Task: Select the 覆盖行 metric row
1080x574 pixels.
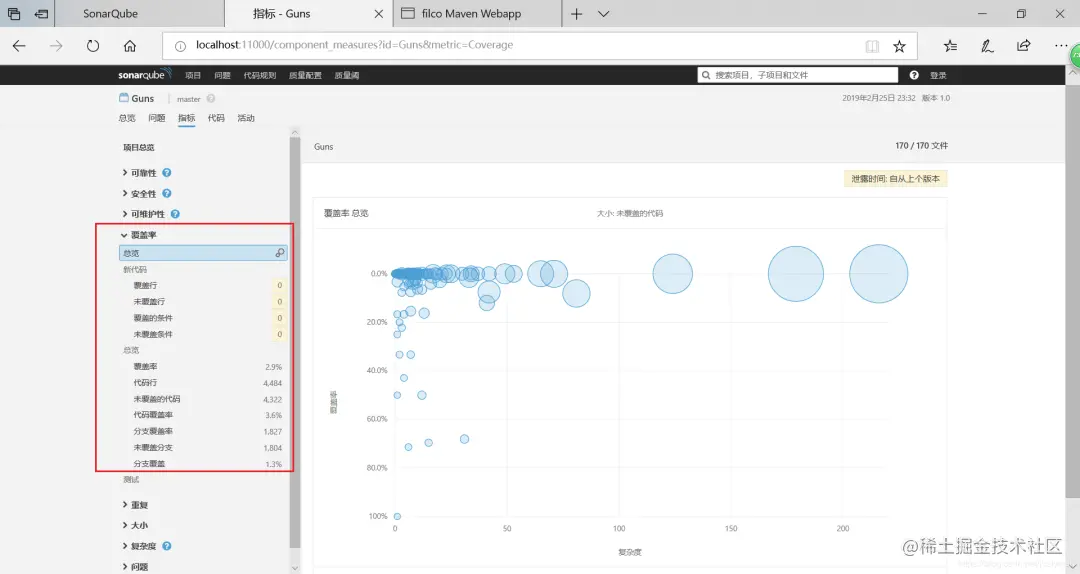Action: (203, 285)
